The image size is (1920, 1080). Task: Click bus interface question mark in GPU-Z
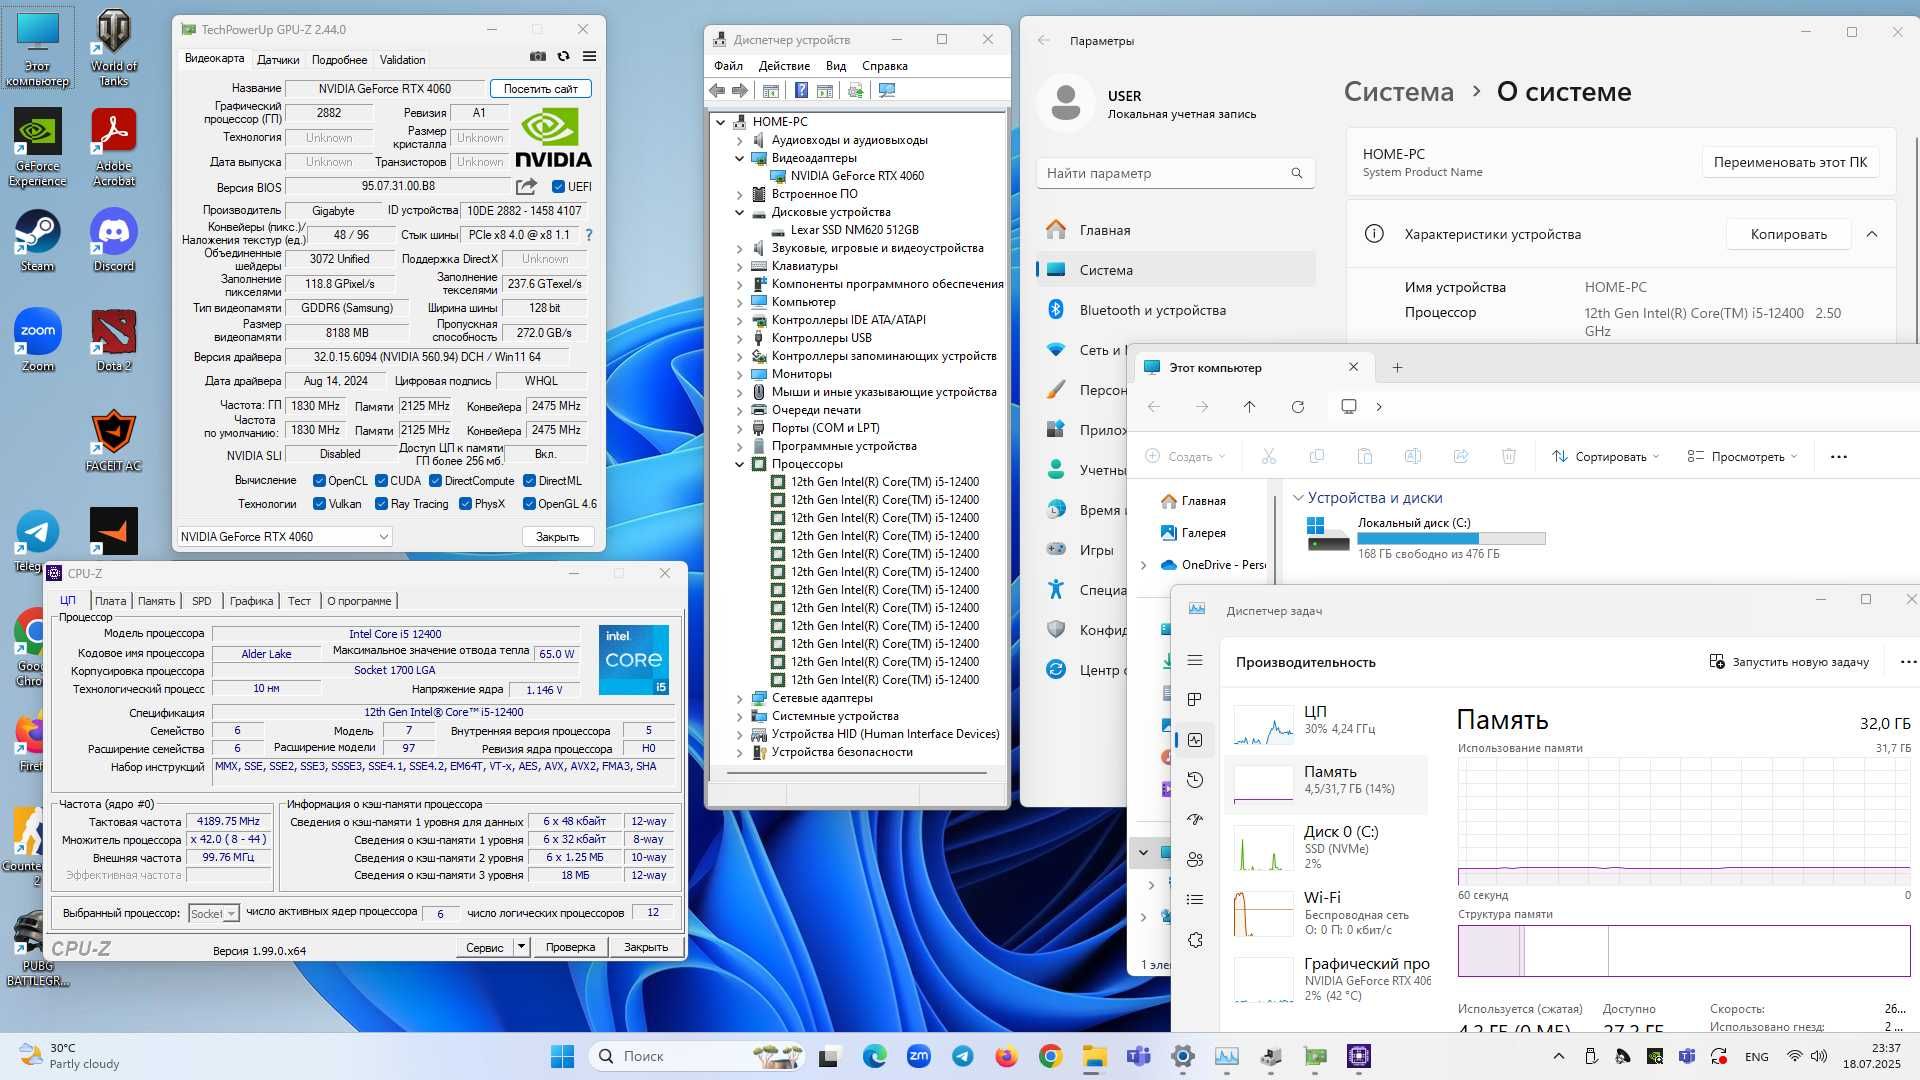pyautogui.click(x=589, y=235)
